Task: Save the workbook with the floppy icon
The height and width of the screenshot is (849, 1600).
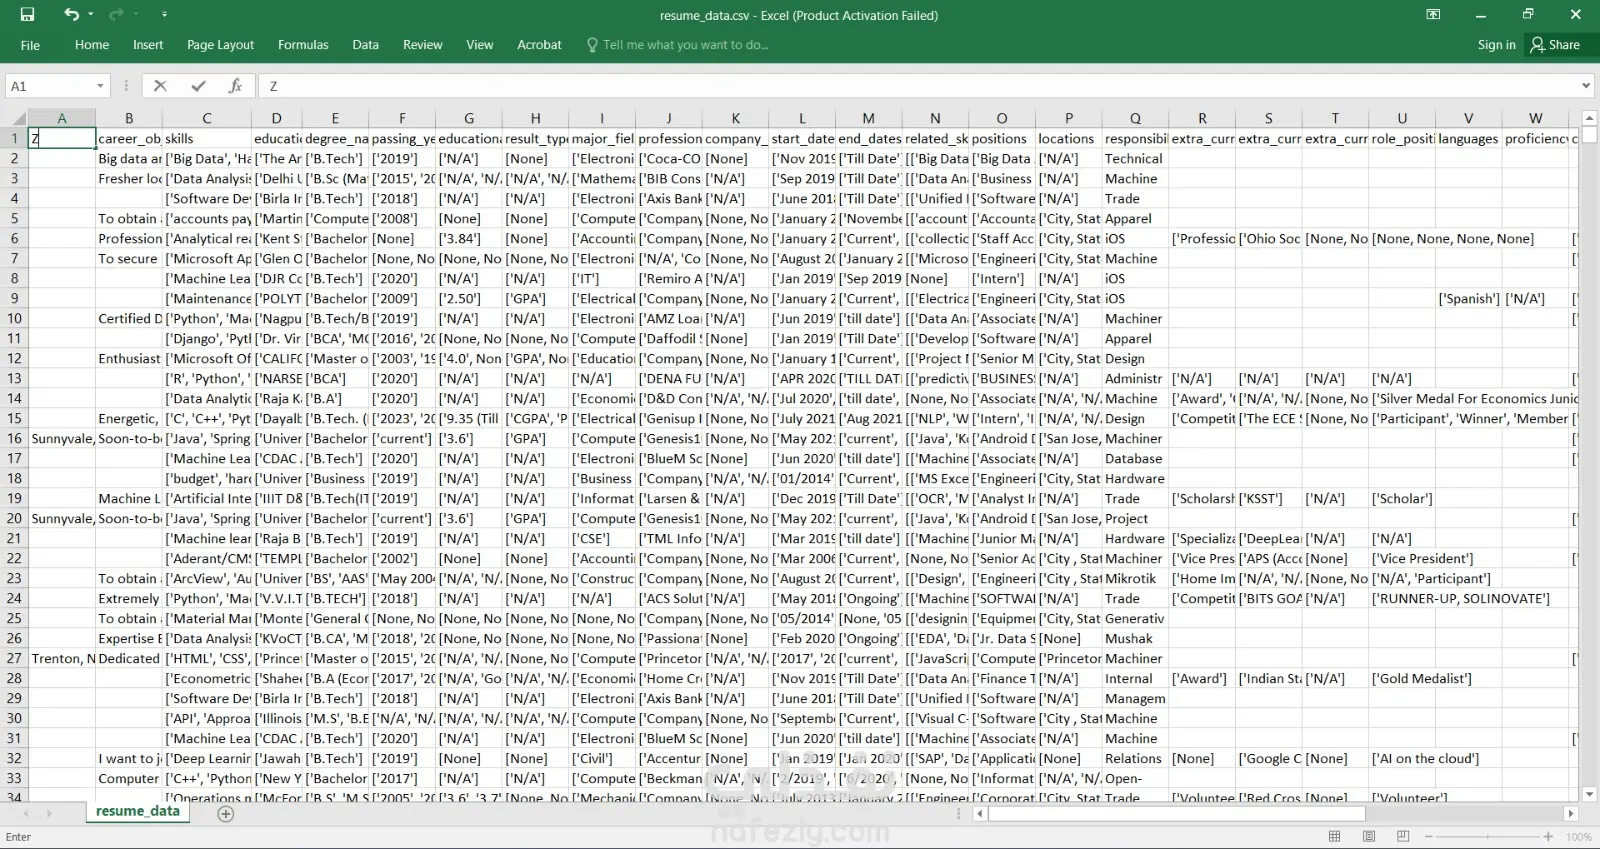Action: [27, 15]
